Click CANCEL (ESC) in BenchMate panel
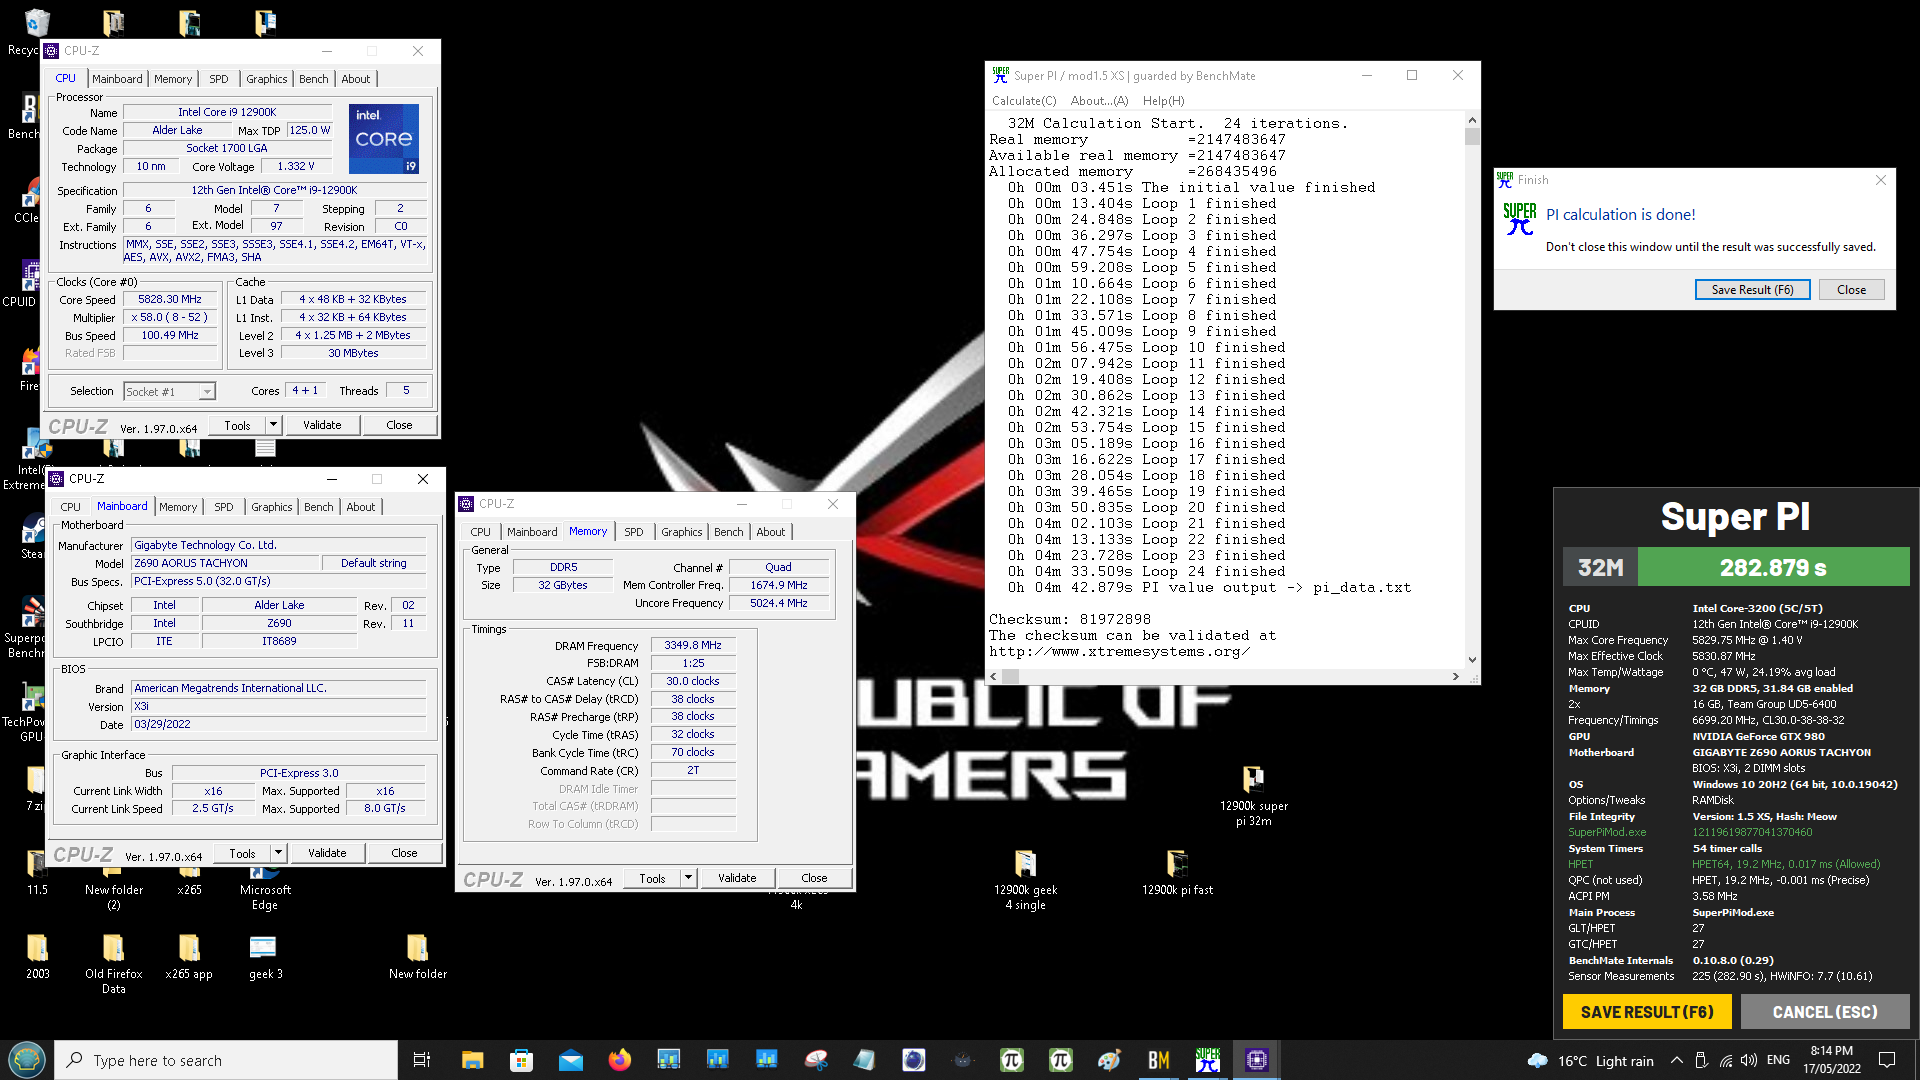The image size is (1920, 1080). pos(1825,1012)
